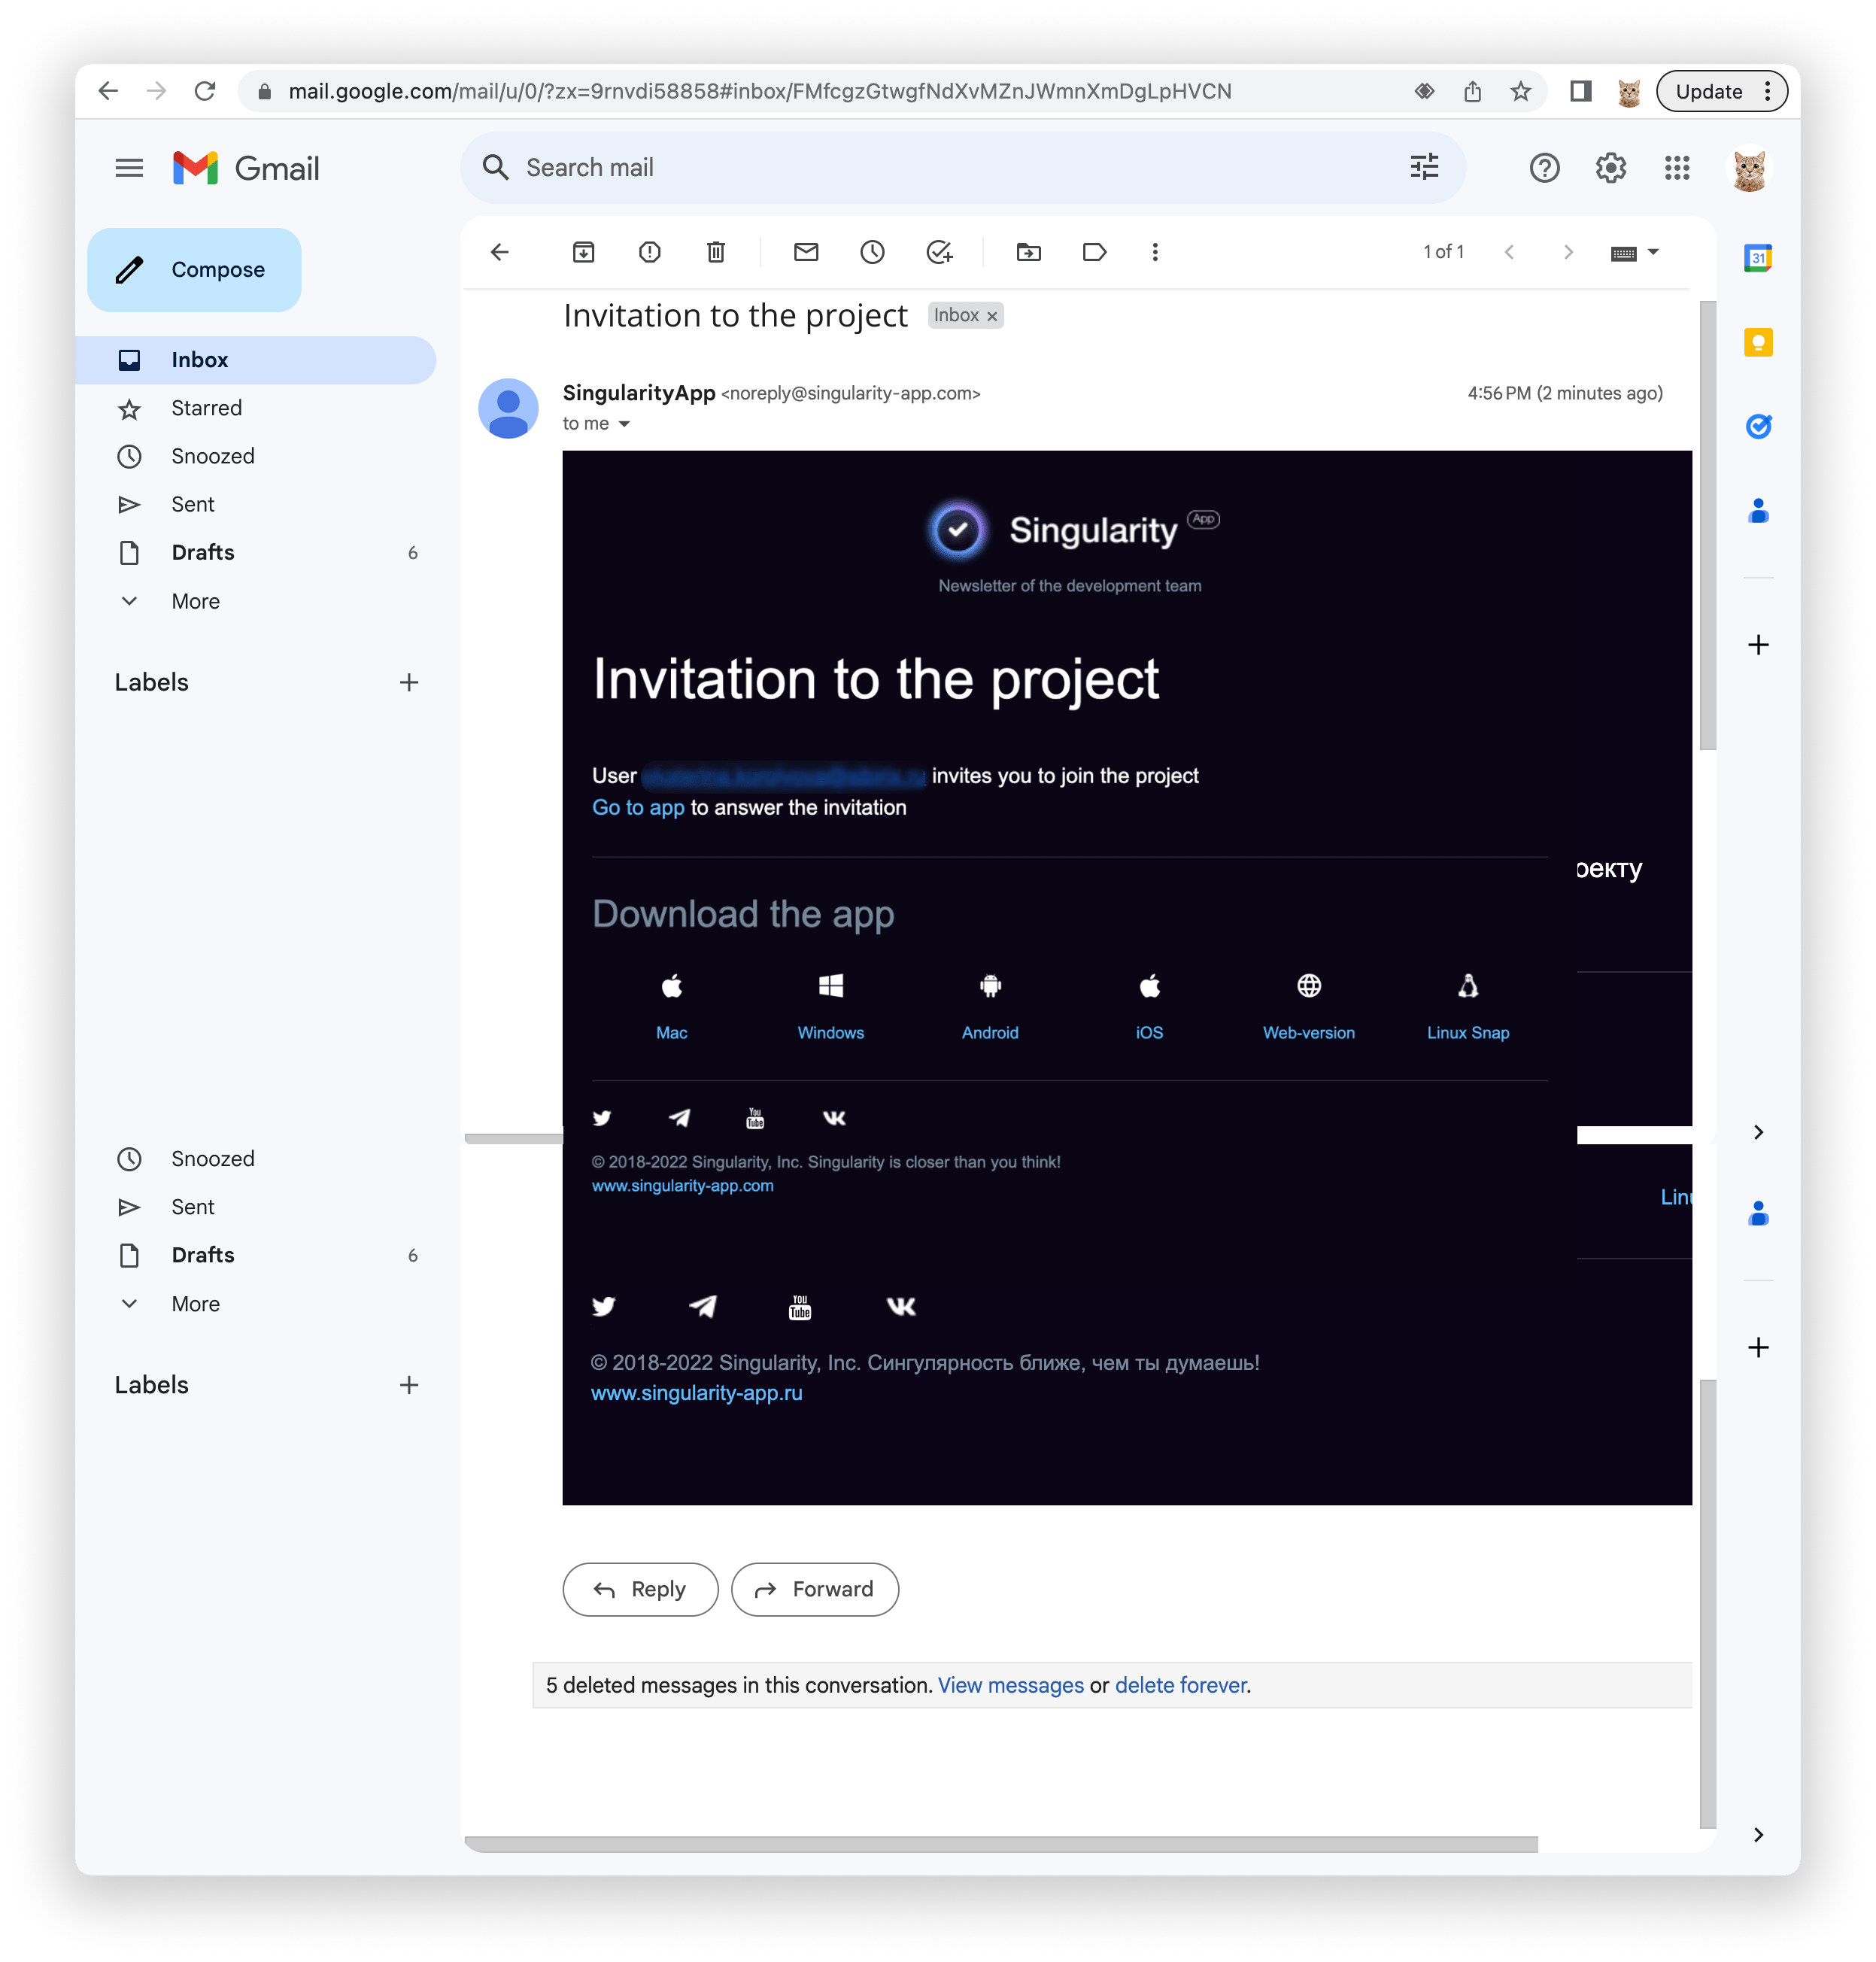Open the Inbox folder in the sidebar
This screenshot has height=1962, width=1876.
coord(256,360)
